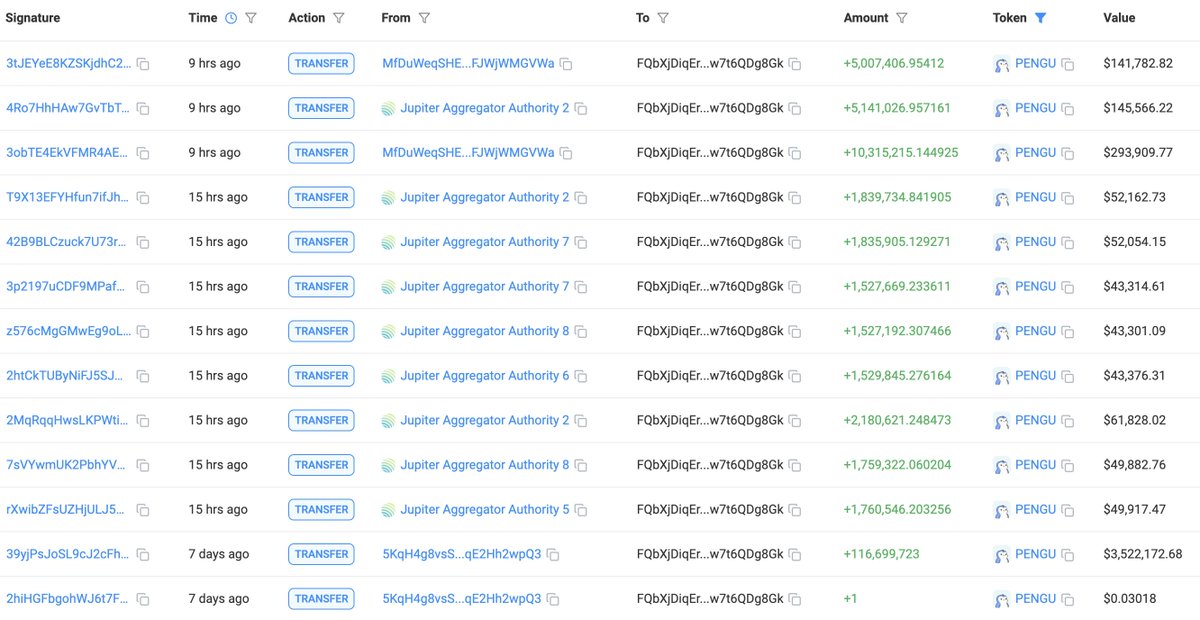This screenshot has height=620, width=1200.
Task: Copy To address in the $52,162.73 row
Action: [x=795, y=198]
